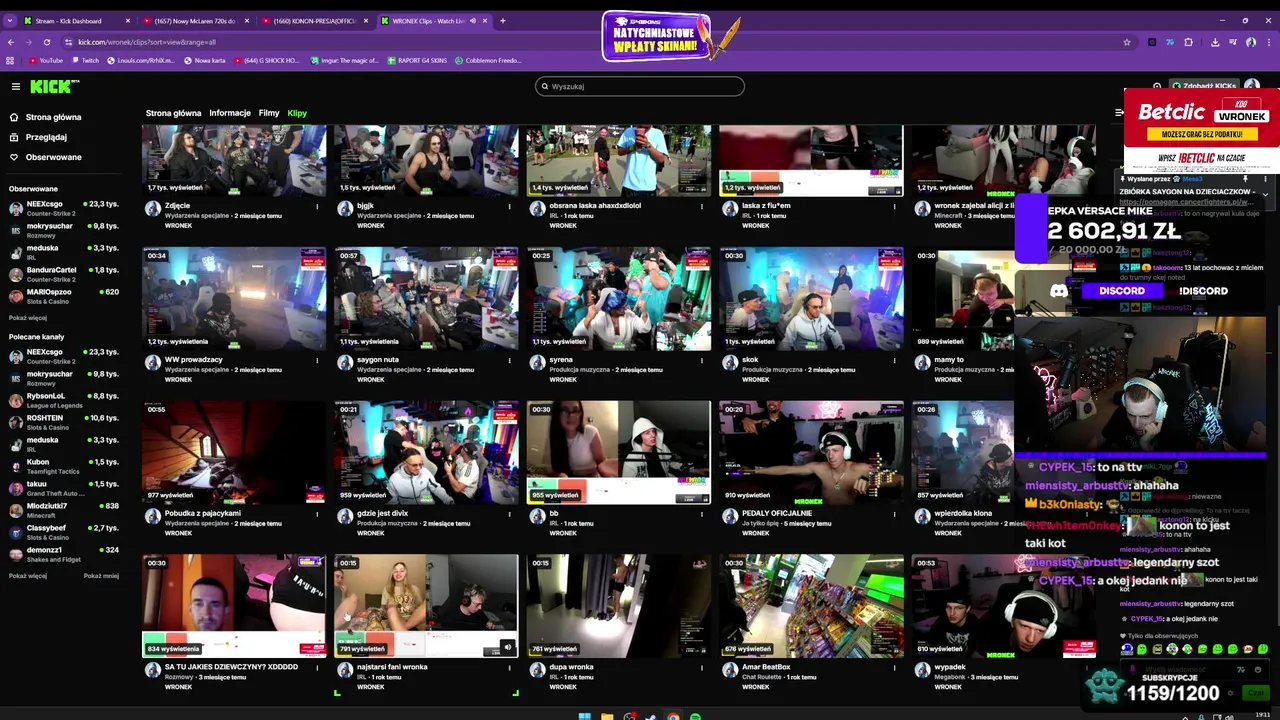Open Spotify from the taskbar
Image resolution: width=1280 pixels, height=720 pixels.
(x=695, y=716)
